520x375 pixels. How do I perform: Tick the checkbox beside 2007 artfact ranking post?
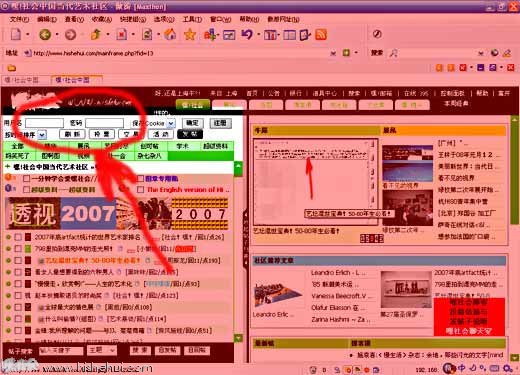[x=18, y=237]
